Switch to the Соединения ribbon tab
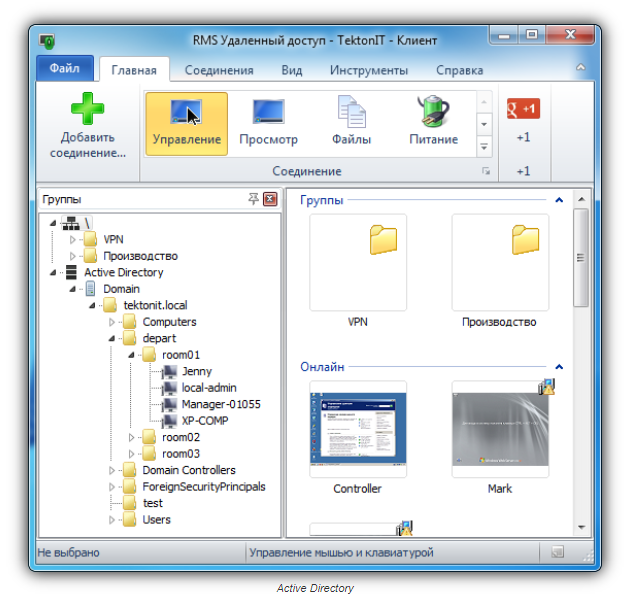 click(219, 71)
